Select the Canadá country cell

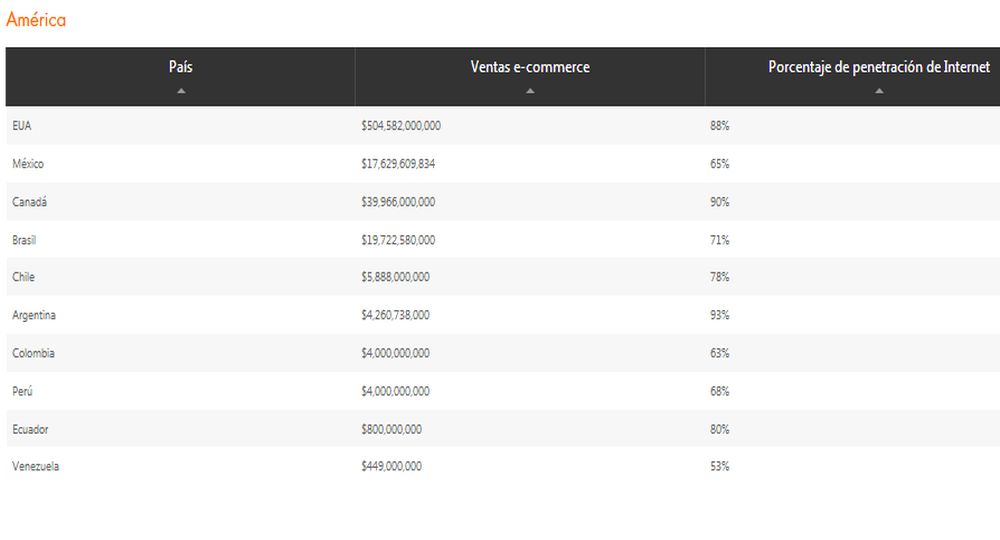29,202
